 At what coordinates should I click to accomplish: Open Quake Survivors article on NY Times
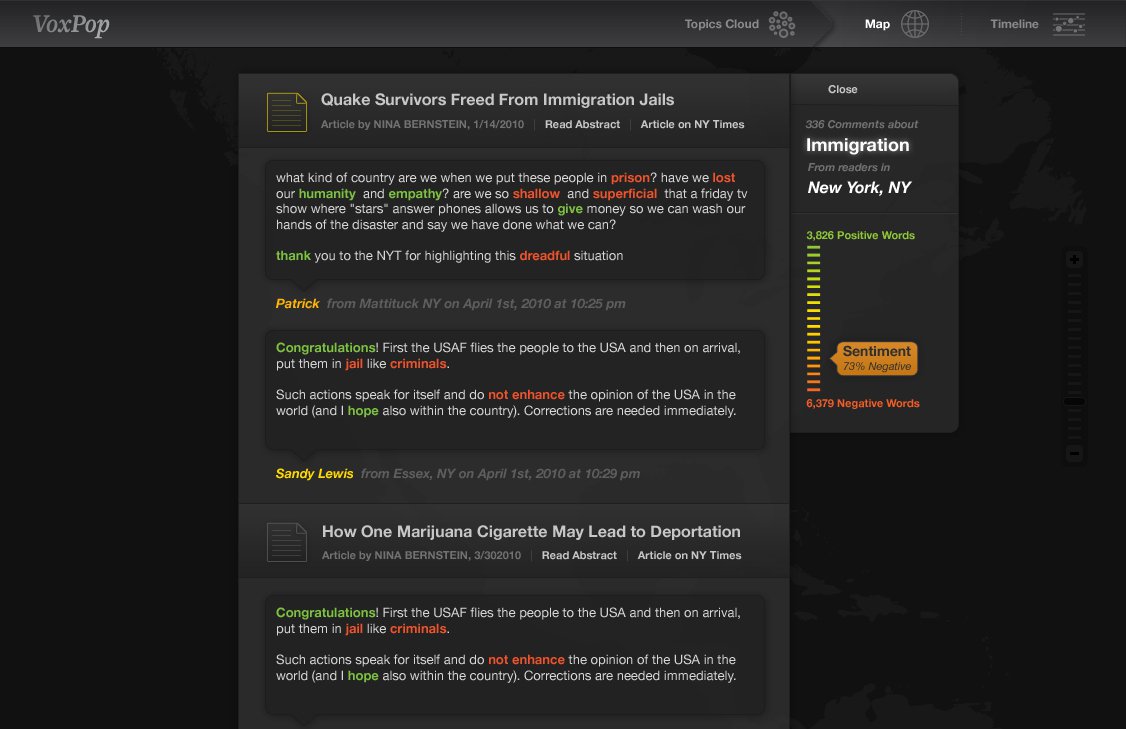click(693, 124)
